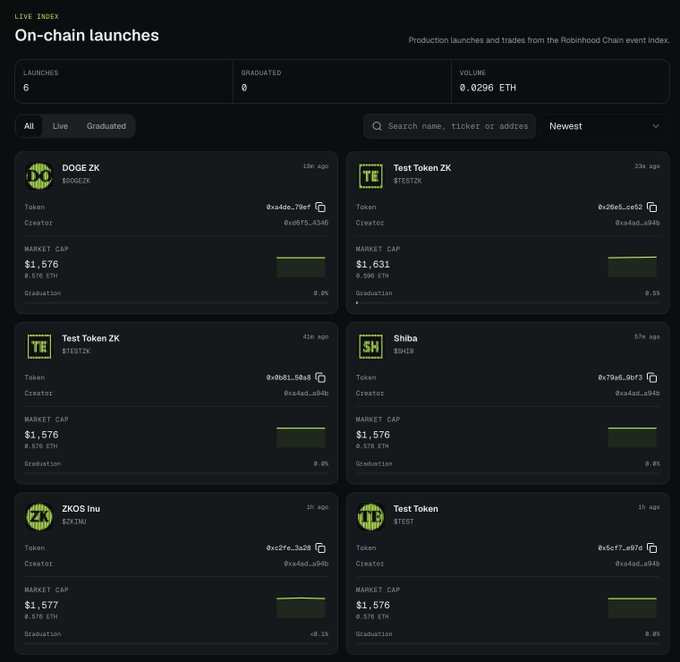Click the Shiba card creator address
The height and width of the screenshot is (662, 680).
click(638, 393)
